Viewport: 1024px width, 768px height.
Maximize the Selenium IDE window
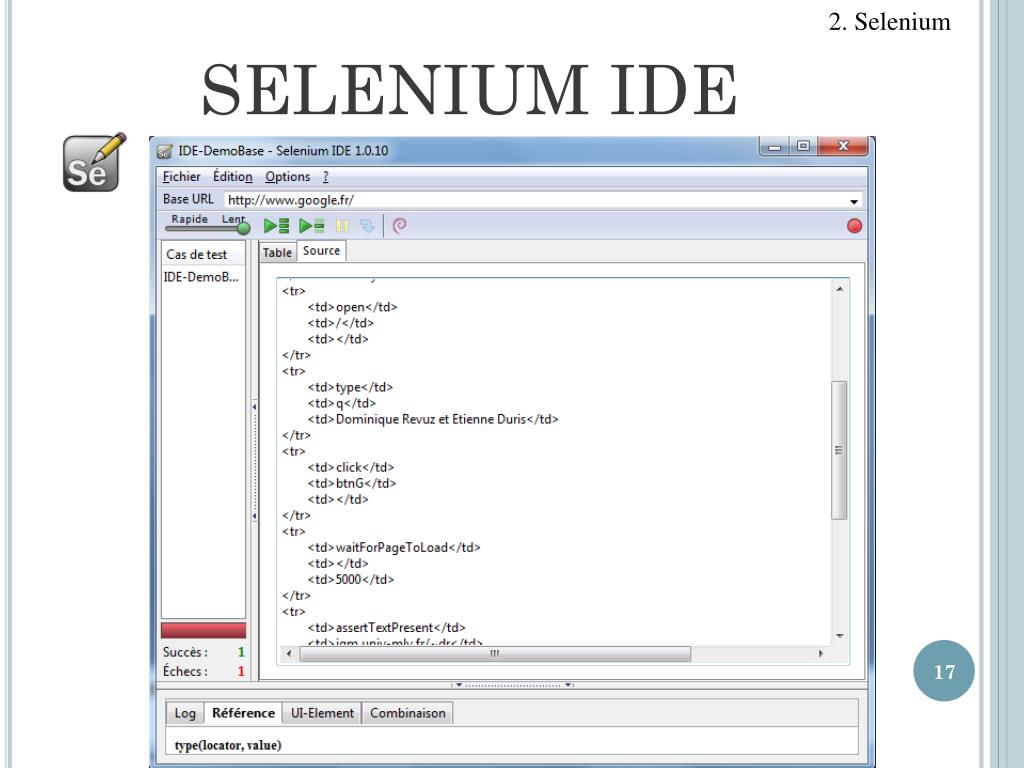pos(803,146)
